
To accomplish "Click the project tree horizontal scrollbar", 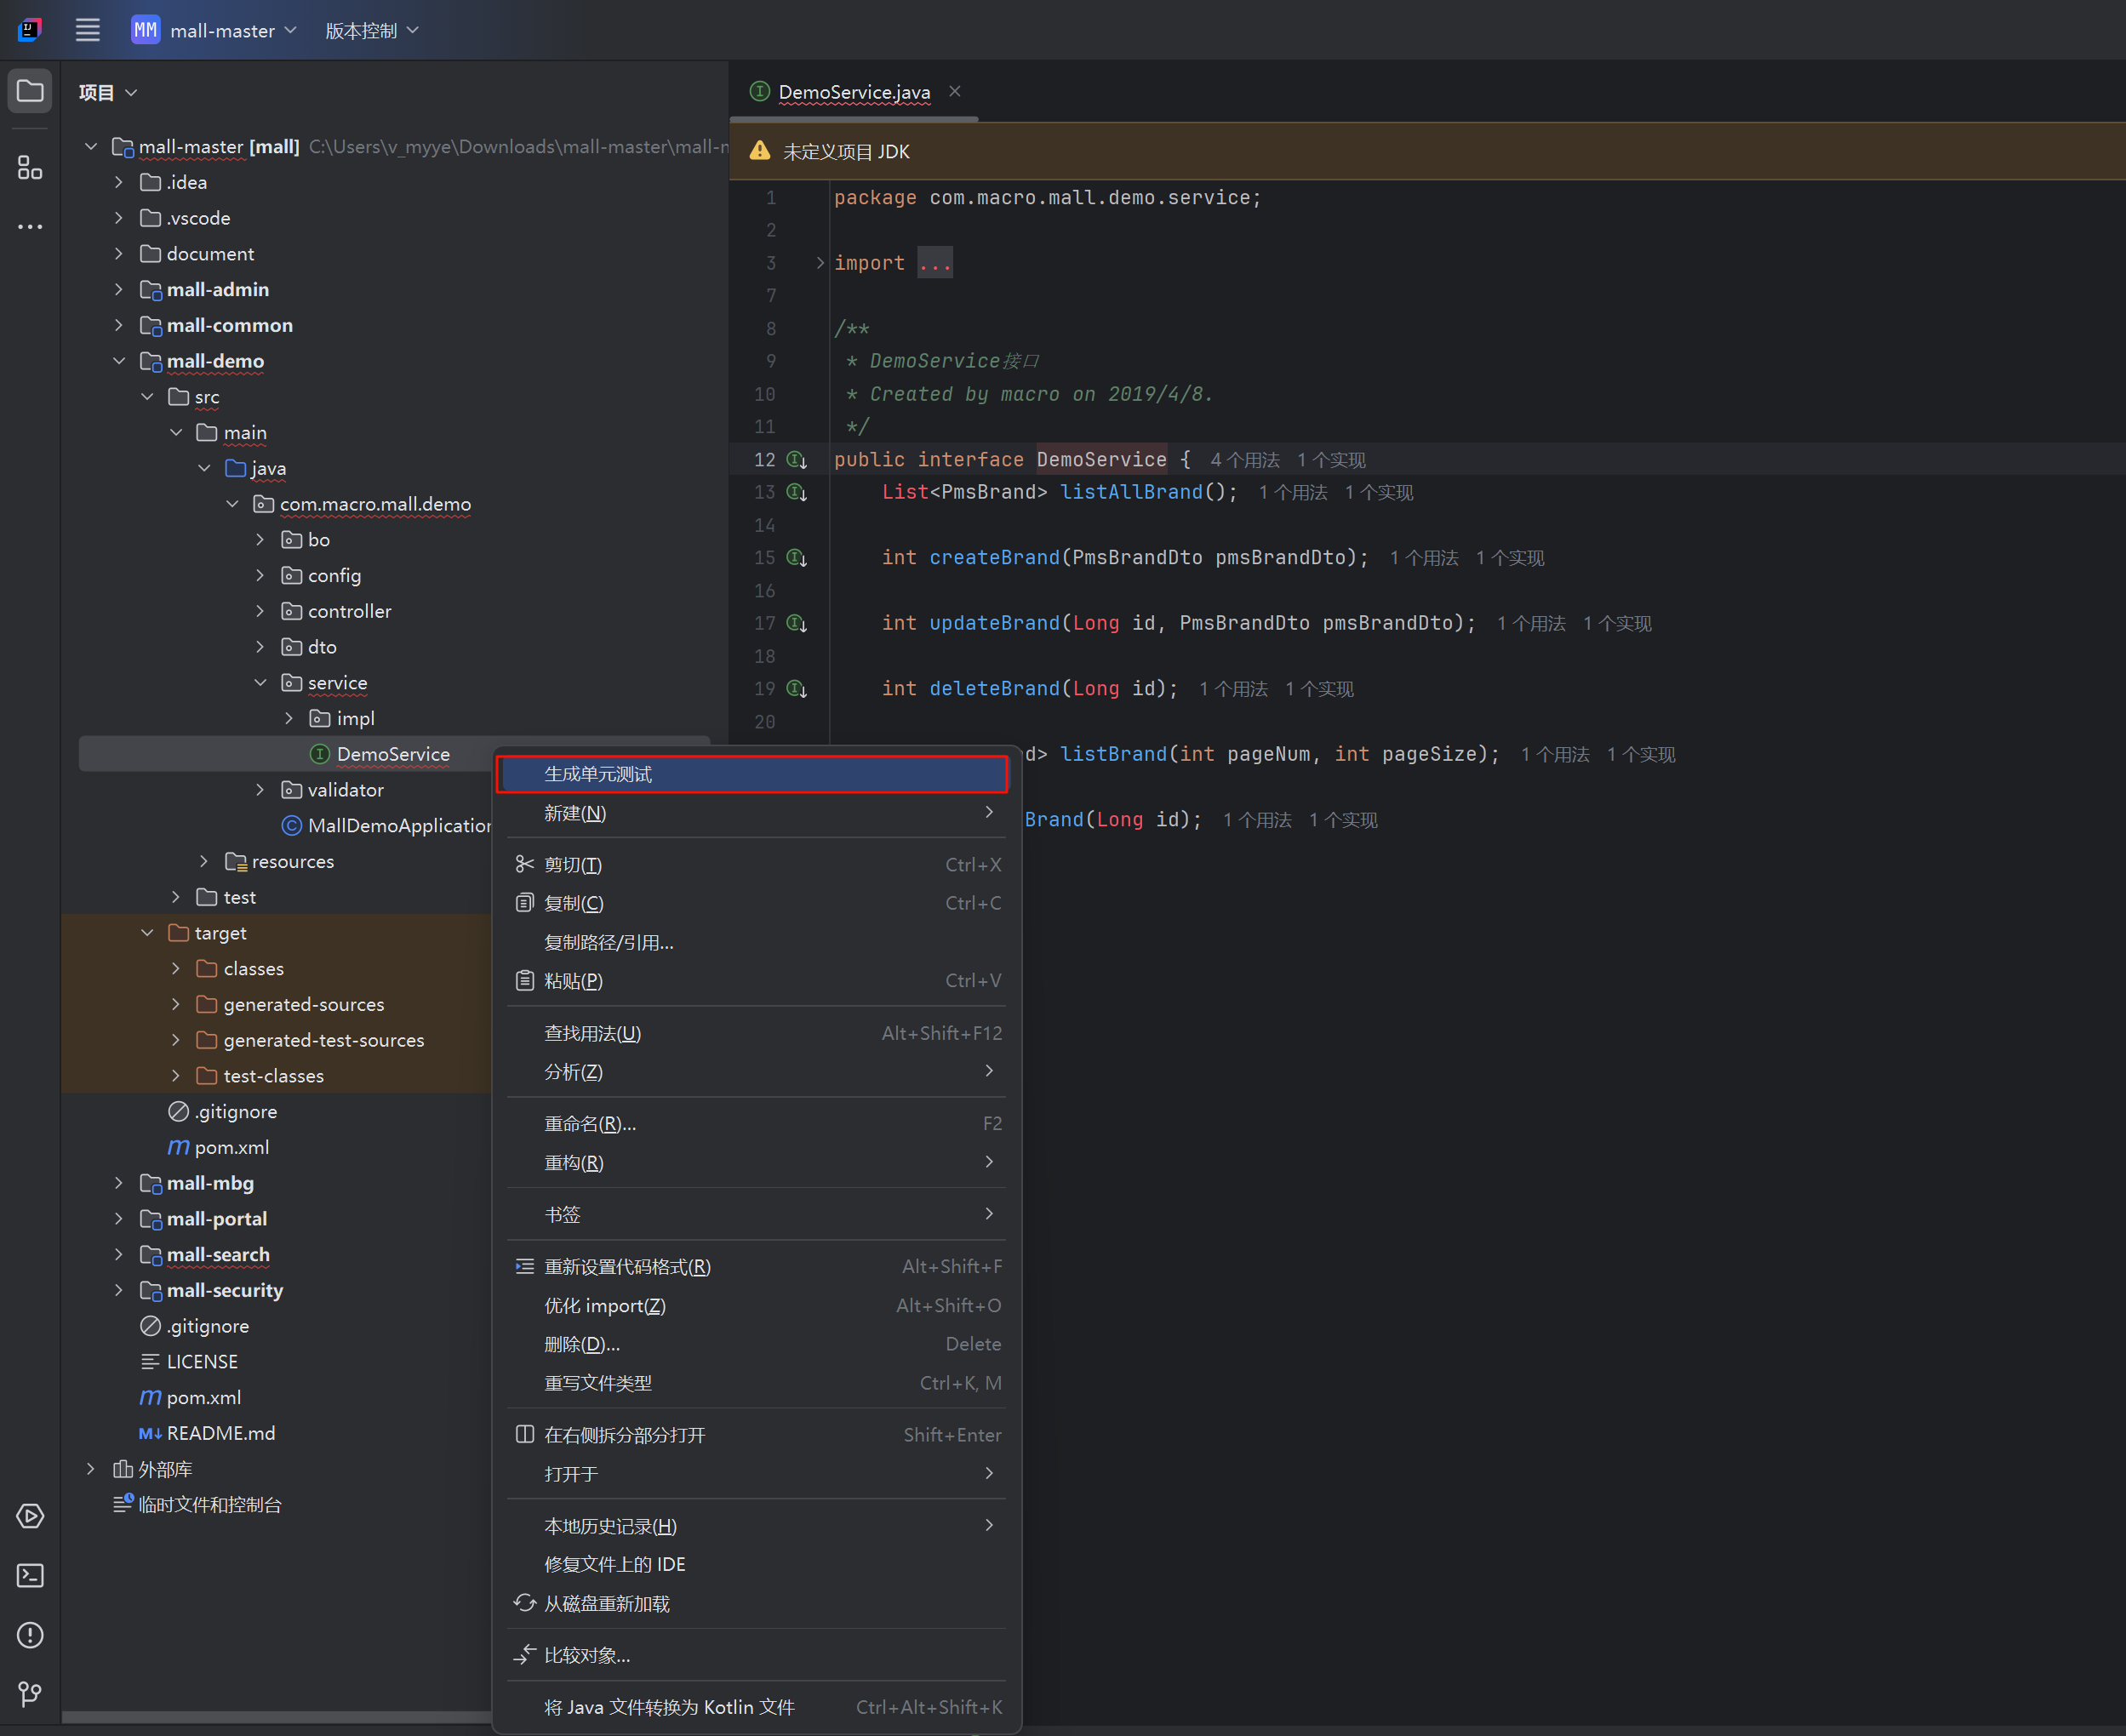I will (276, 1717).
